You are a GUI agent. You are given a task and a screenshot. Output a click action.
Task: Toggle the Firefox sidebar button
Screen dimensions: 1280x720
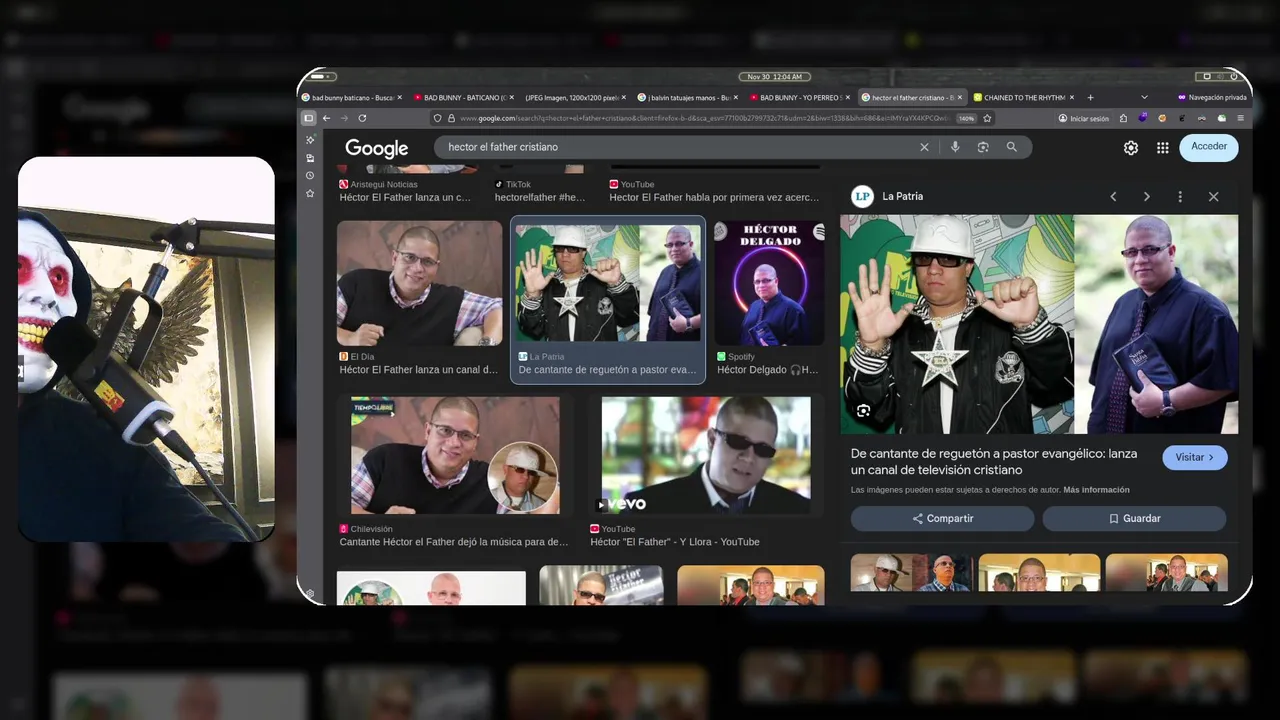(308, 118)
